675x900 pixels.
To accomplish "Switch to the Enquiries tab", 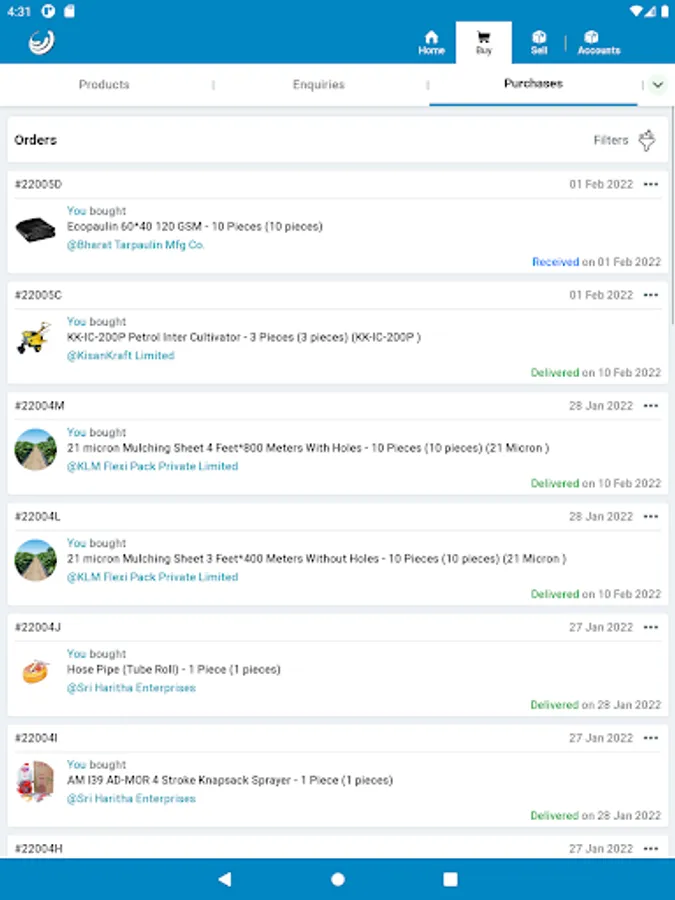I will click(319, 84).
